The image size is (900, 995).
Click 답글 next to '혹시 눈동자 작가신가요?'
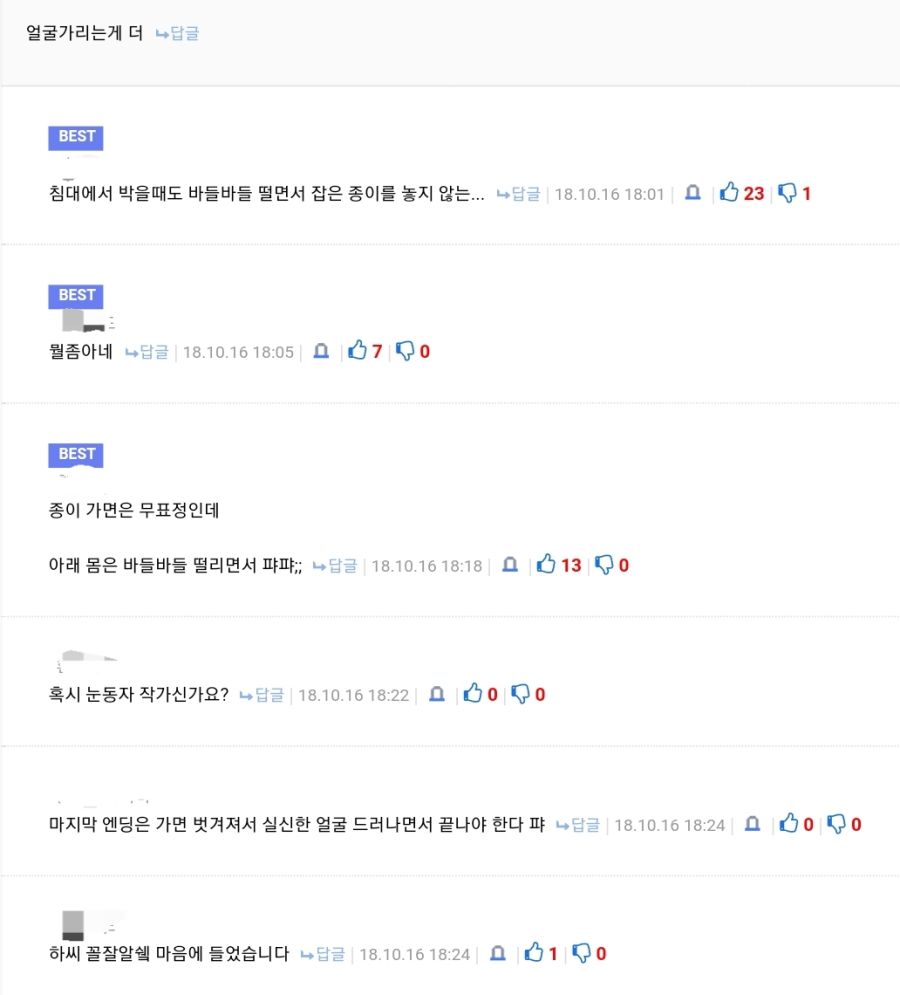(x=263, y=694)
